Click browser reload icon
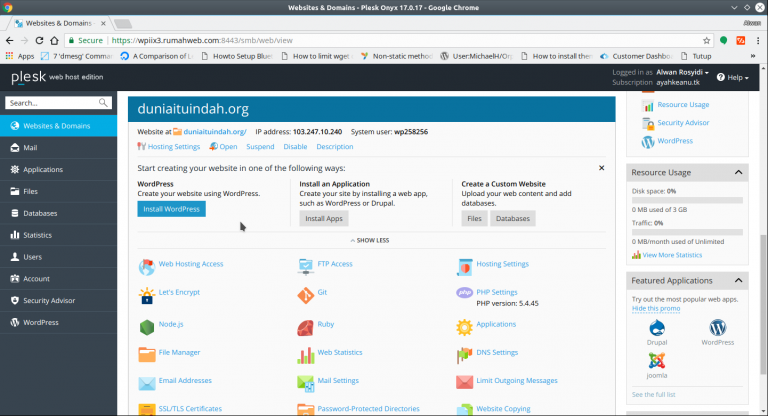Viewport: 768px width, 416px height. point(39,40)
